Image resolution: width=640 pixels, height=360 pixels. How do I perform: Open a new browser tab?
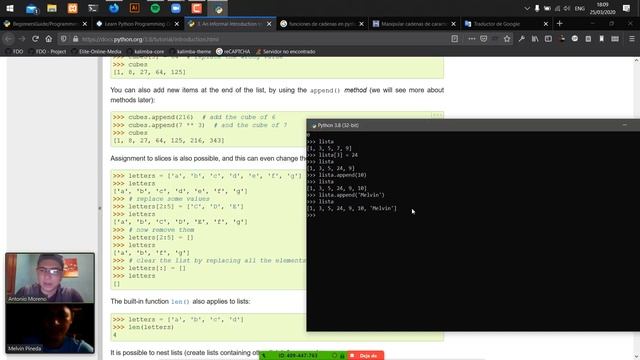pyautogui.click(x=560, y=24)
